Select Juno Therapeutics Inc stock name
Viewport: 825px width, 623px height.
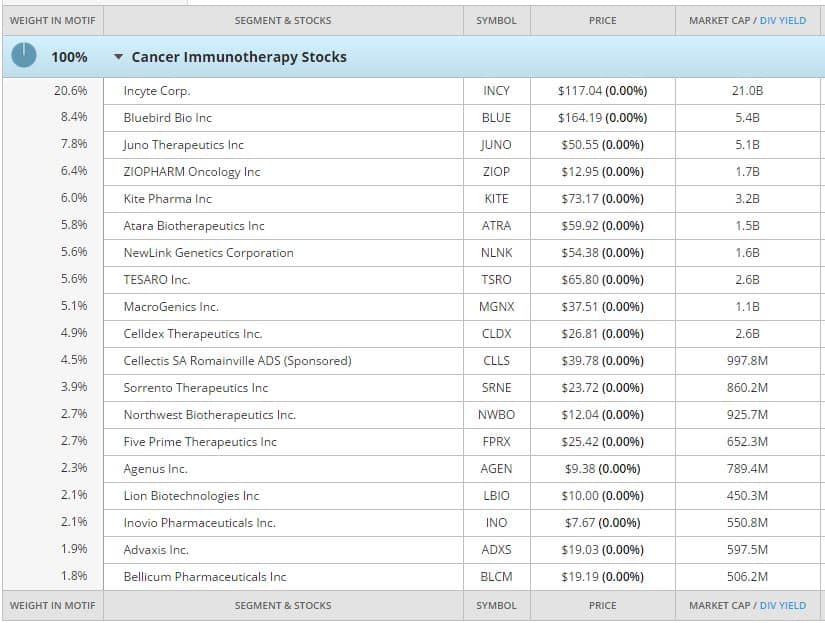184,145
